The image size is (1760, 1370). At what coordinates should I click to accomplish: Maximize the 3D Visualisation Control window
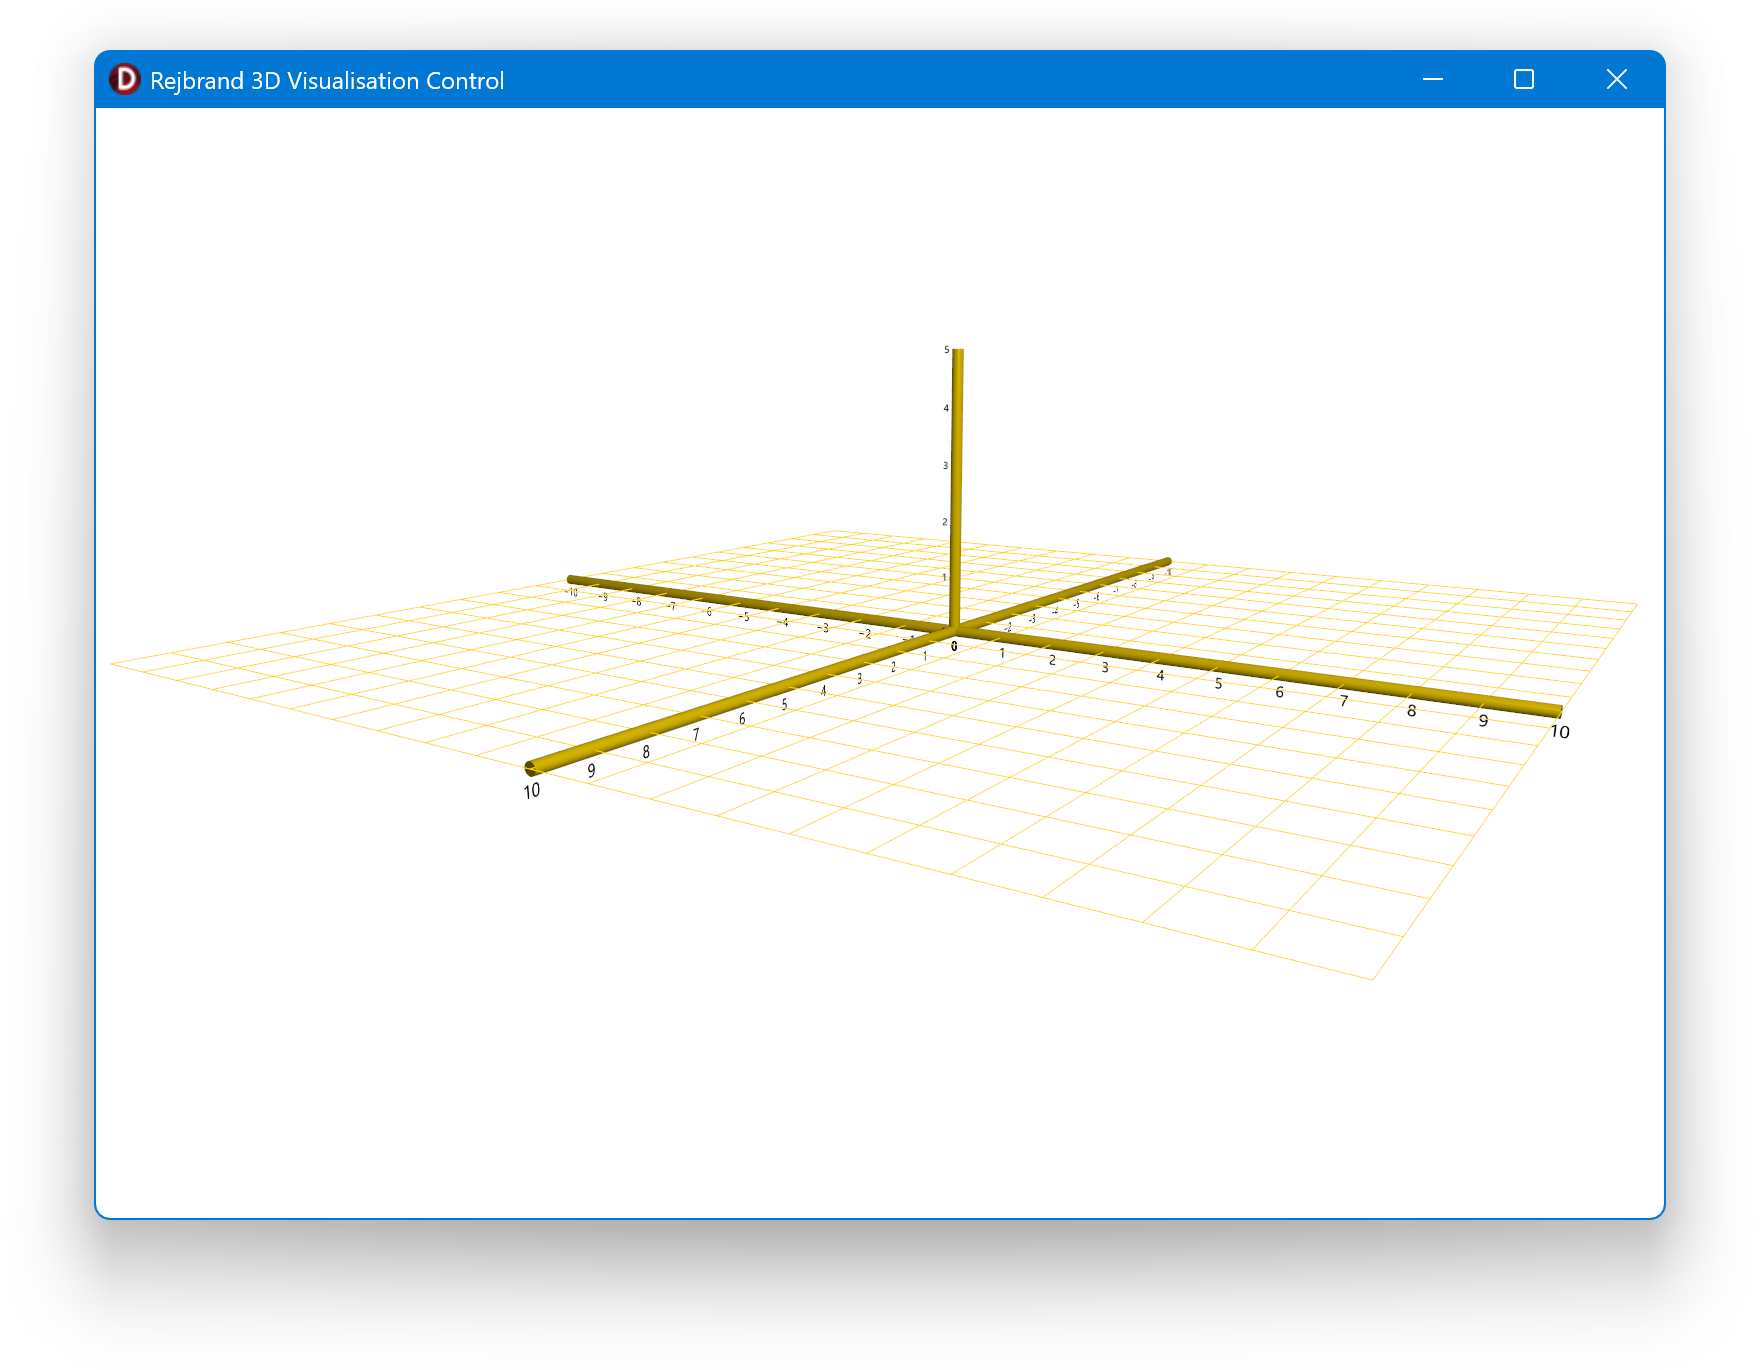(1523, 80)
